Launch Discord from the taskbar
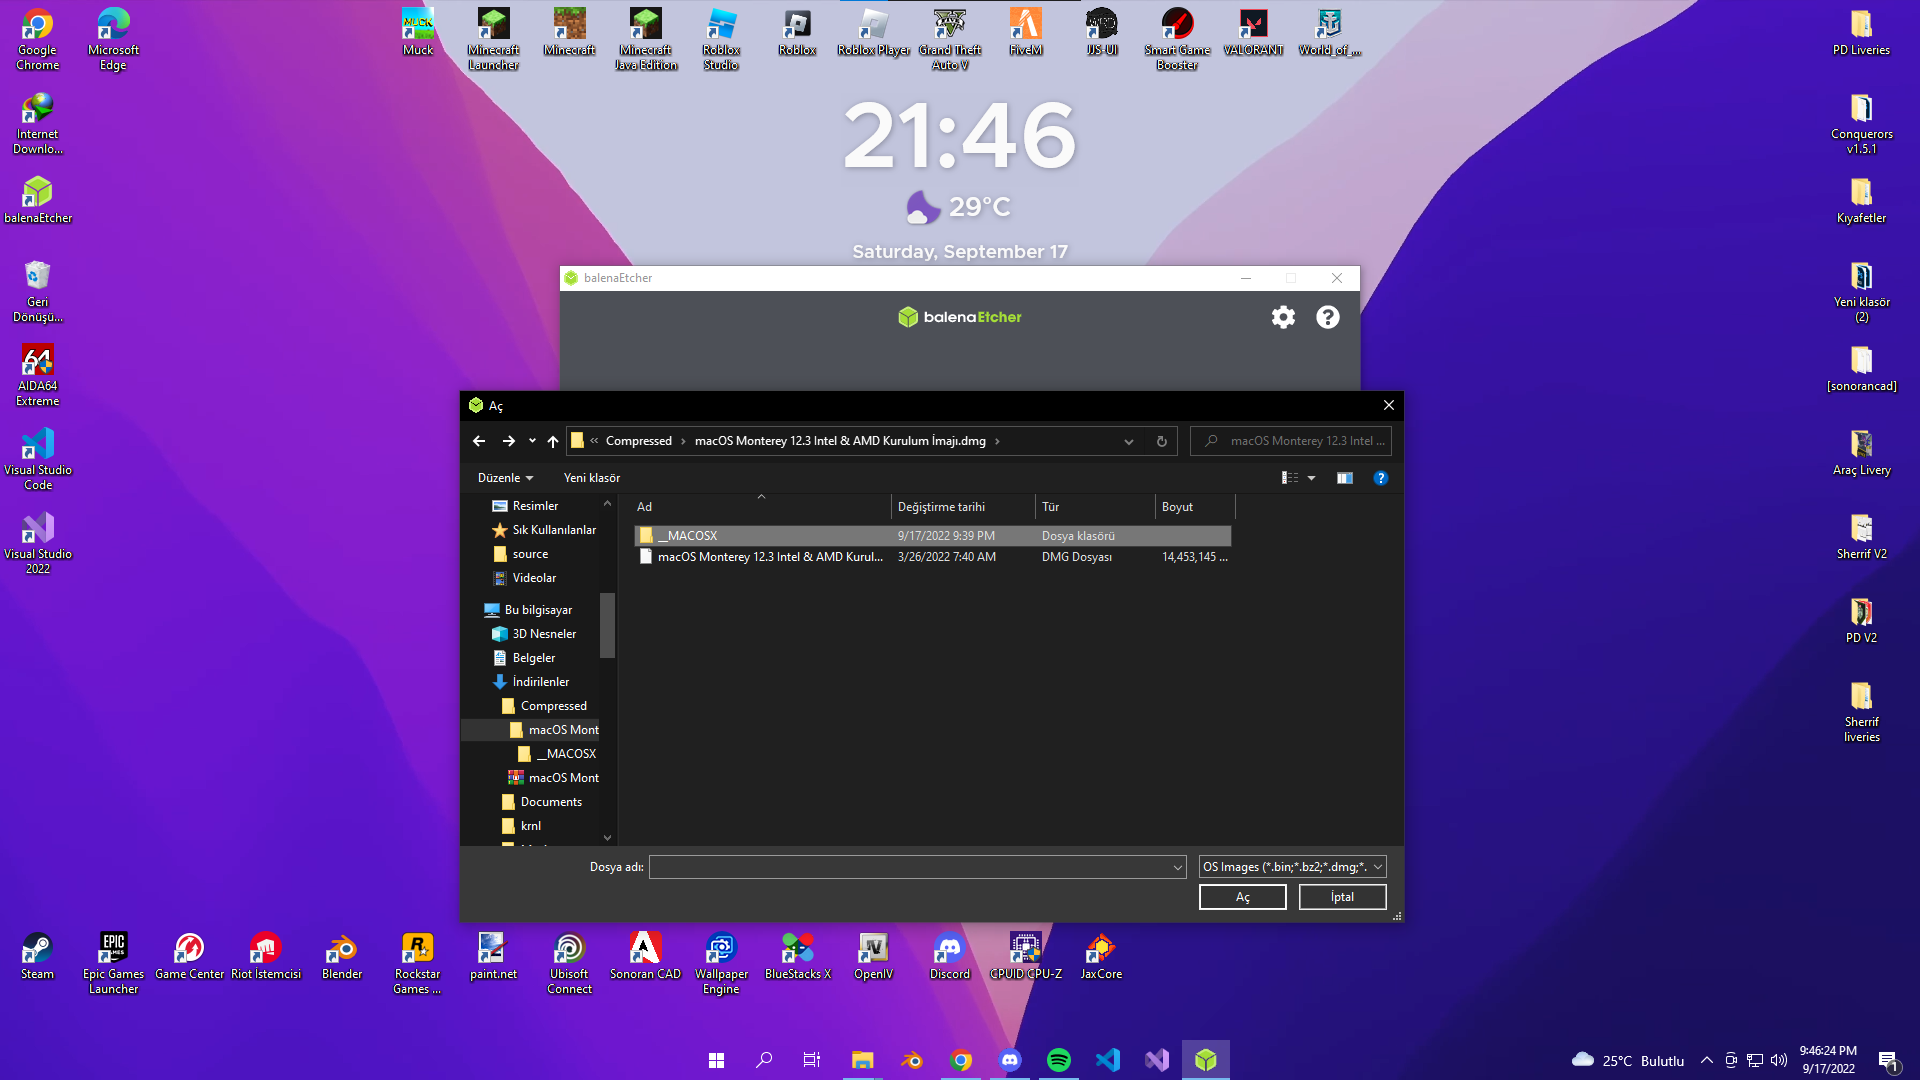The height and width of the screenshot is (1080, 1920). pos(1010,1060)
